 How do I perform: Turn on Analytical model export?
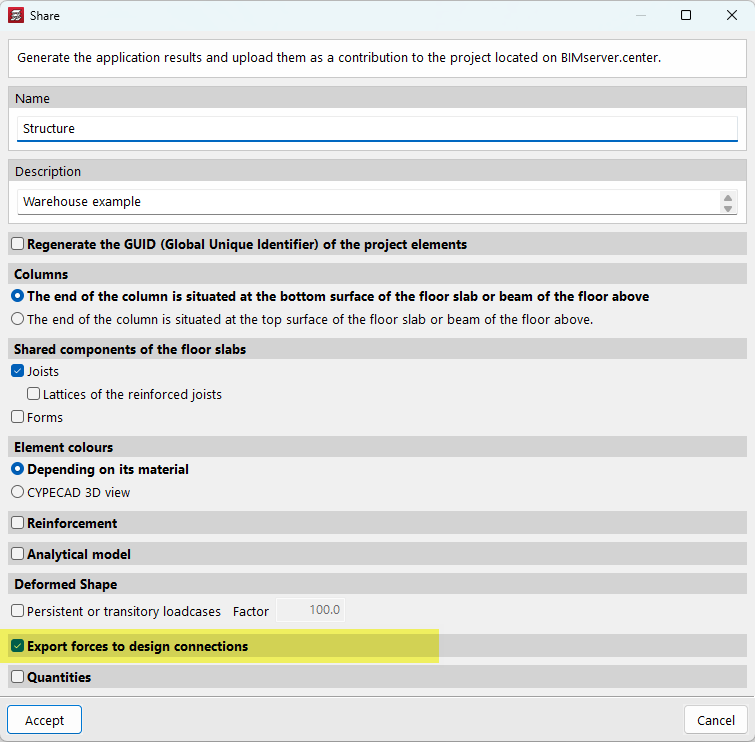pyautogui.click(x=18, y=554)
